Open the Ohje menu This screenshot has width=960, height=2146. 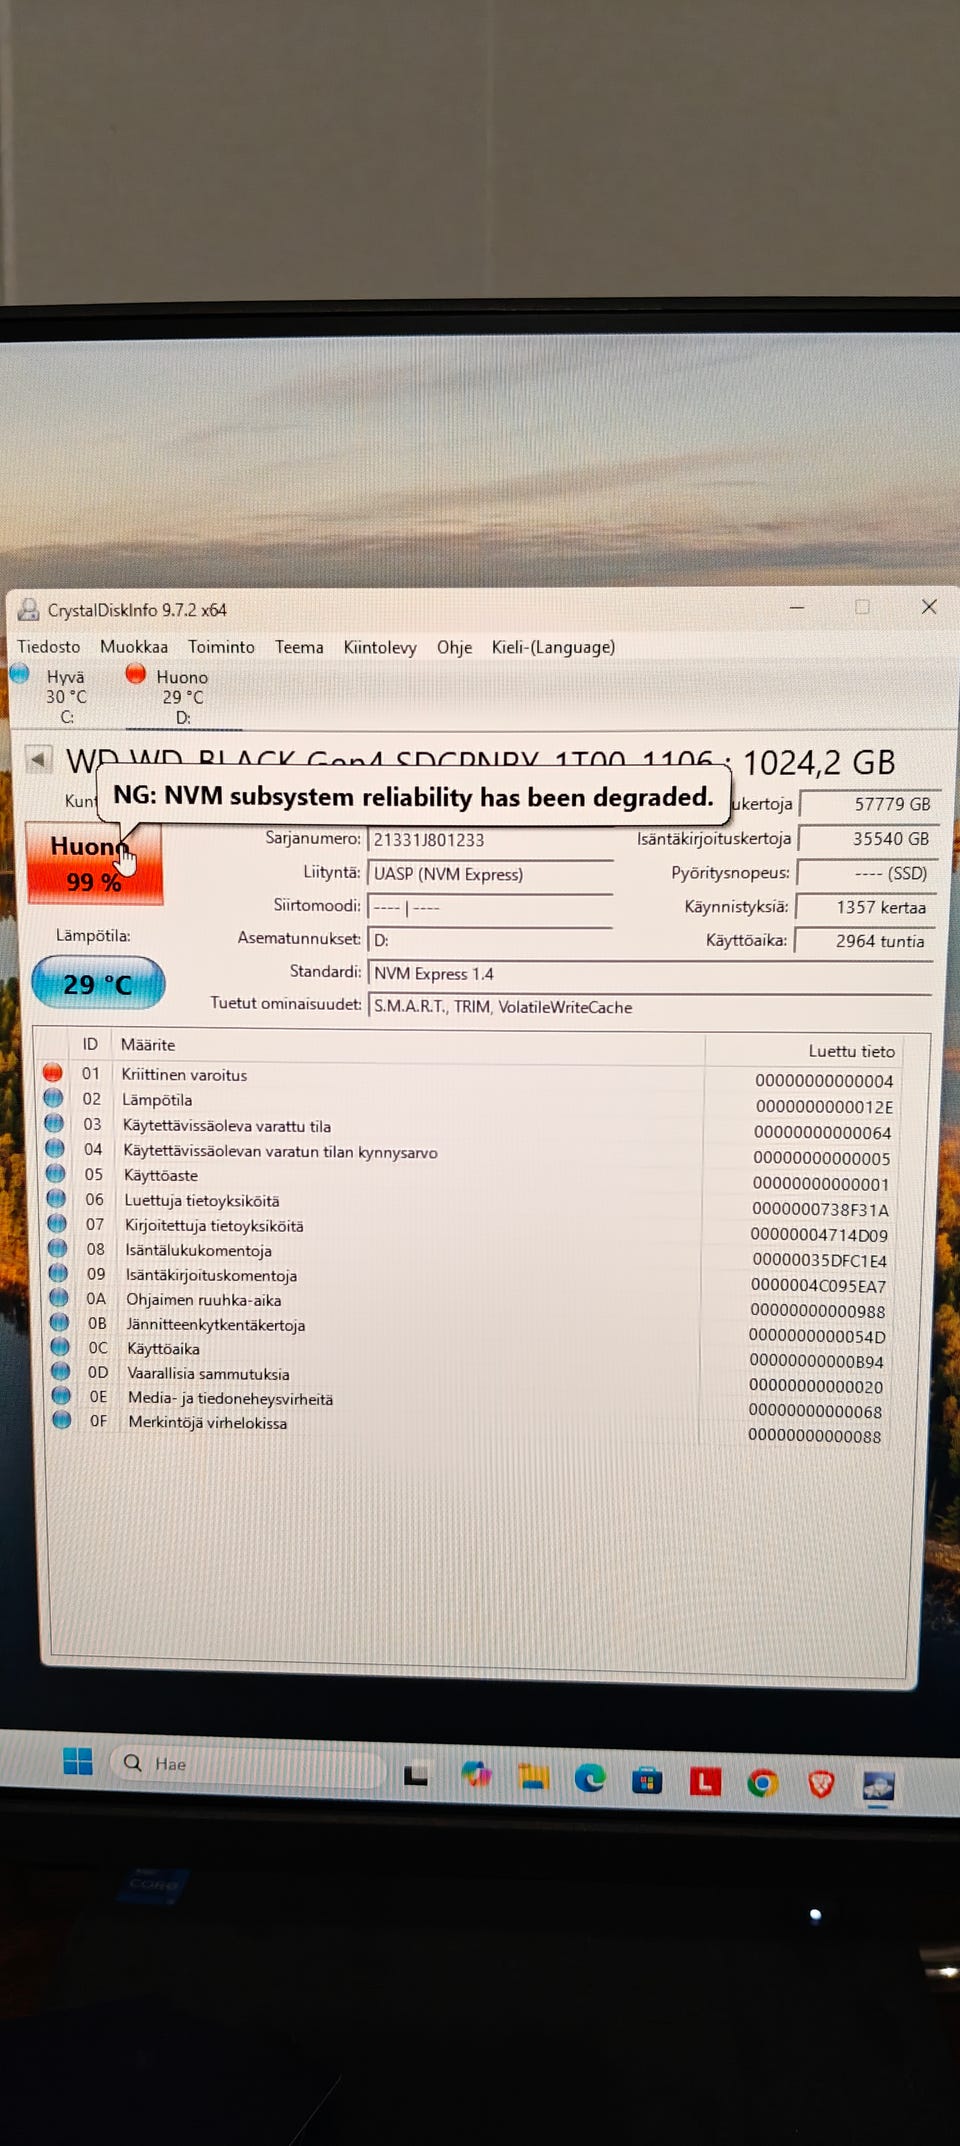click(x=454, y=648)
